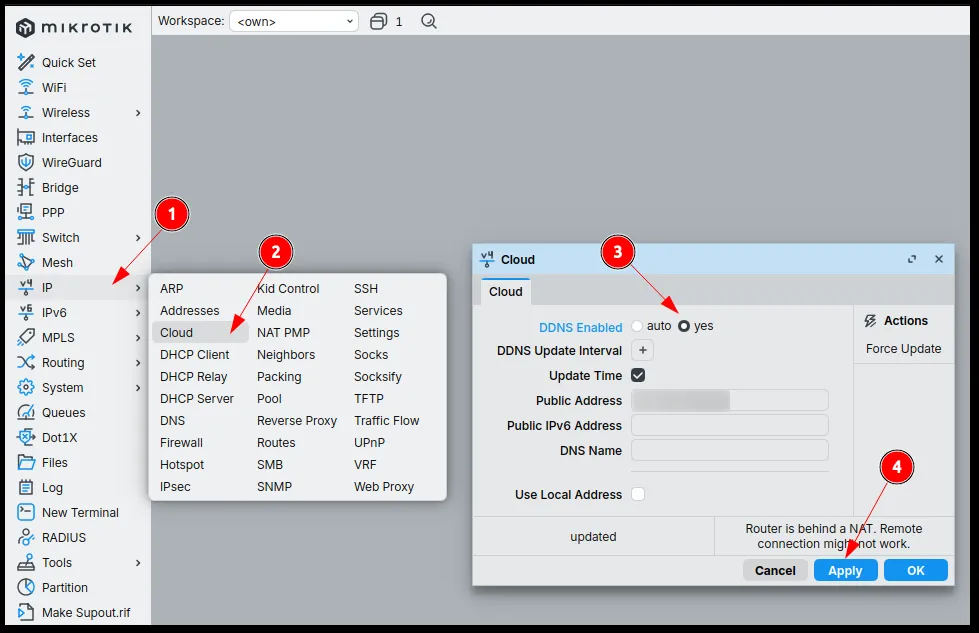The width and height of the screenshot is (979, 633).
Task: Open Services in the IP submenu
Action: point(378,310)
